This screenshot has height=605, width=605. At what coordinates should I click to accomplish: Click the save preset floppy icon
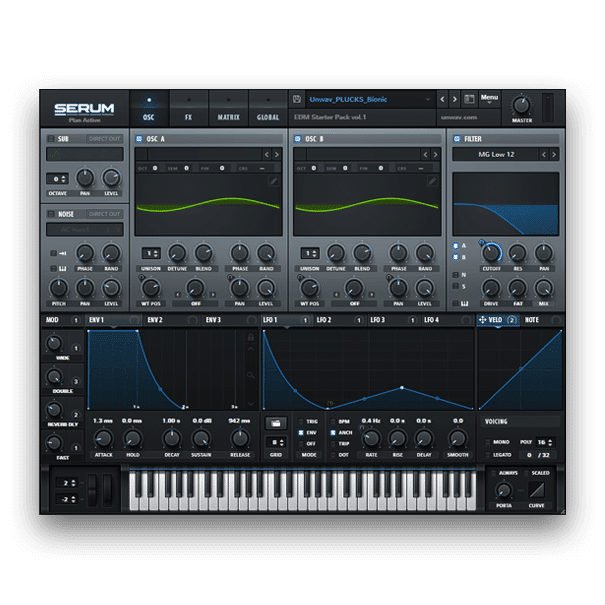click(x=297, y=99)
